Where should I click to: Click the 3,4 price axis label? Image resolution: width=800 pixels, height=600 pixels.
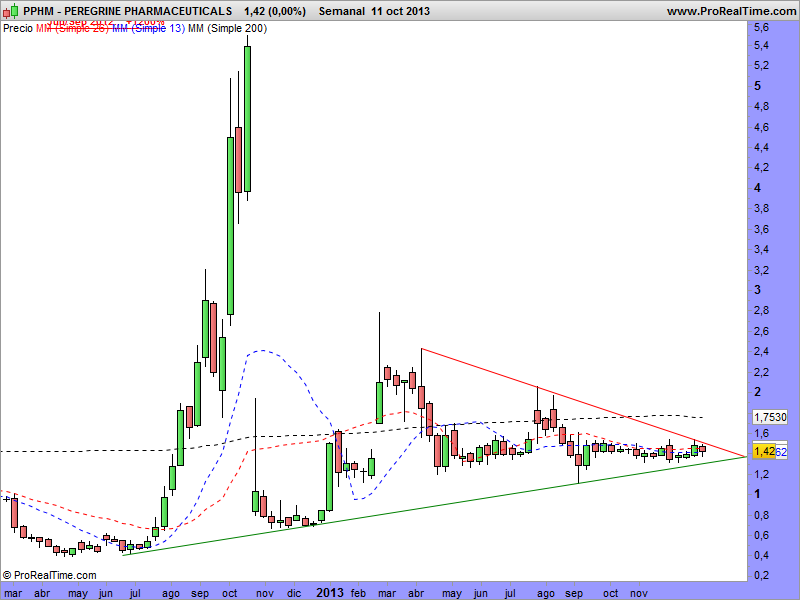[x=761, y=250]
